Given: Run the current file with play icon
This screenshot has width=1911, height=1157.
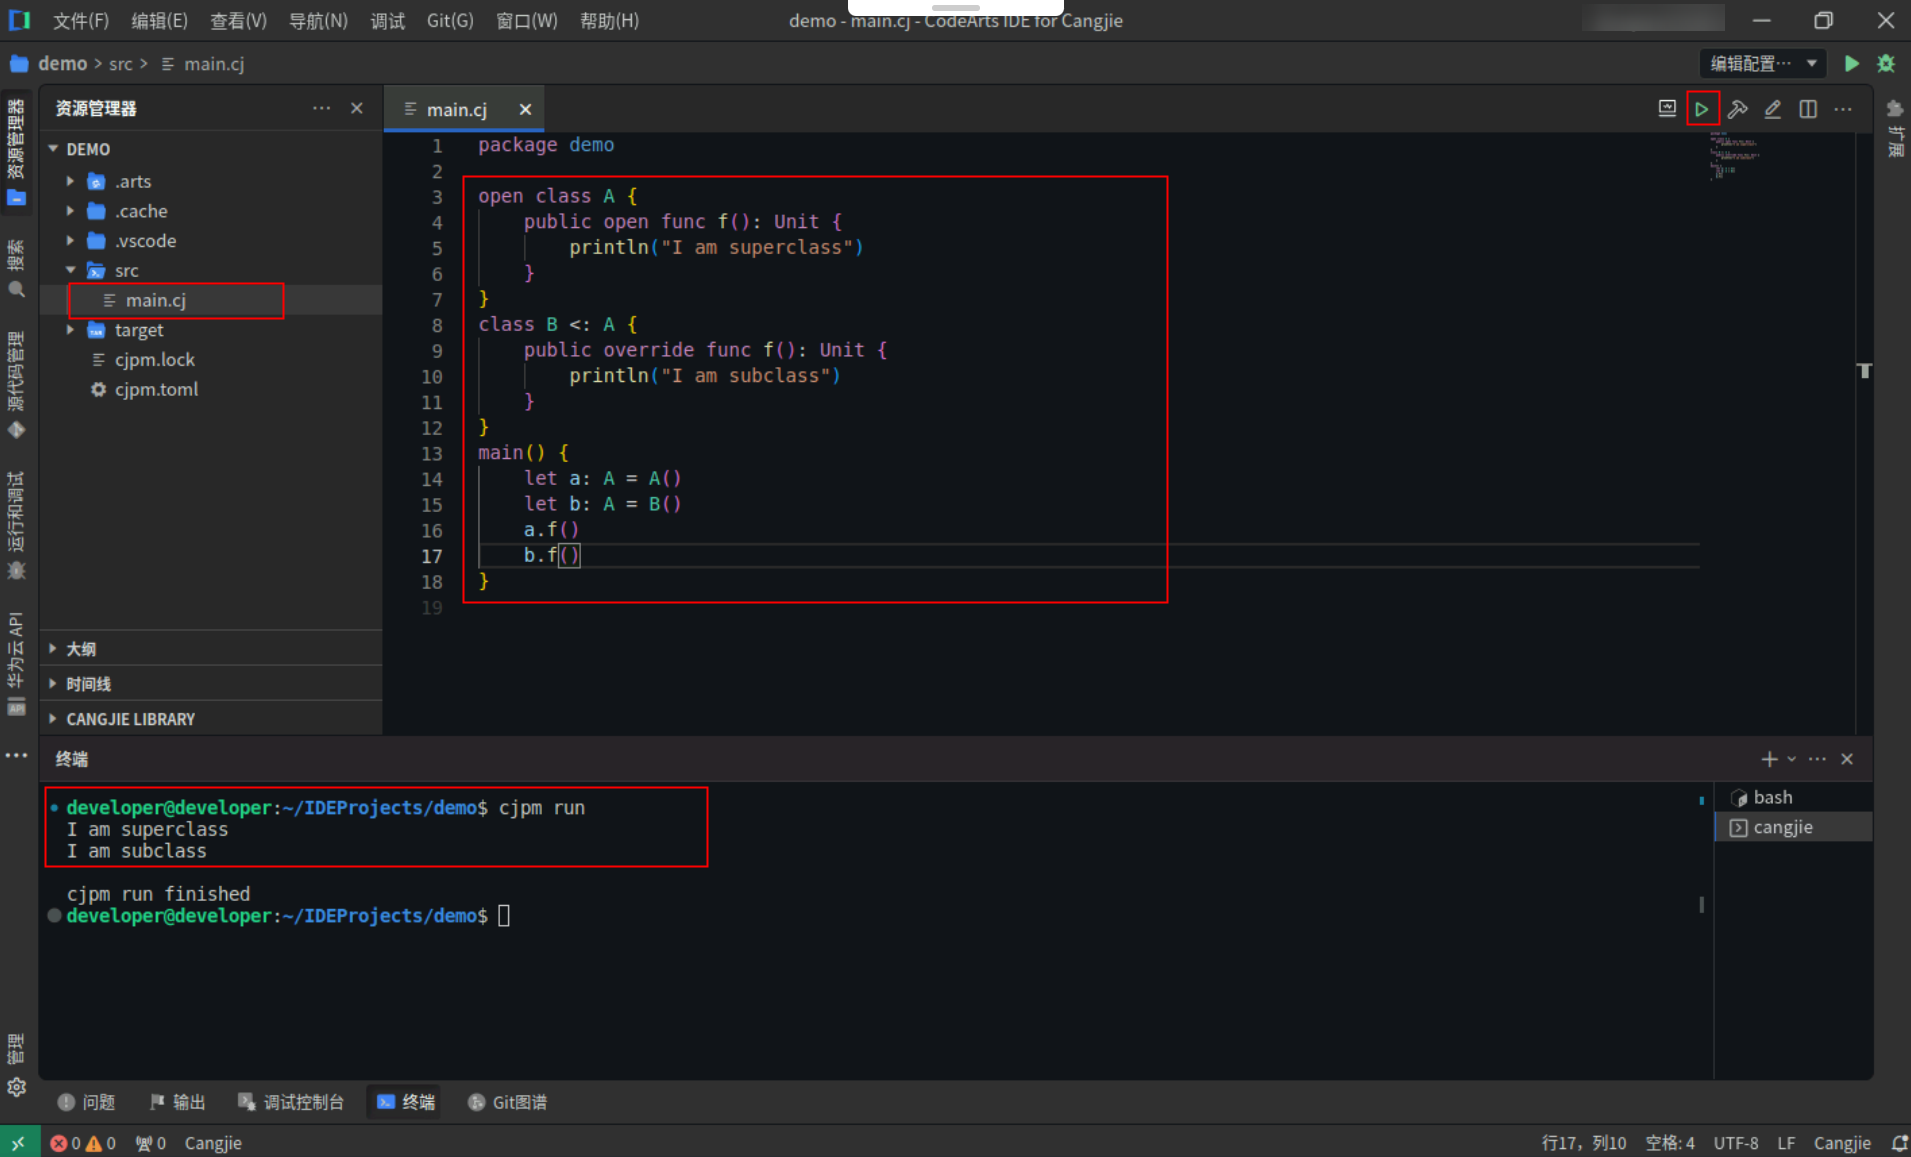Looking at the screenshot, I should pos(1701,109).
